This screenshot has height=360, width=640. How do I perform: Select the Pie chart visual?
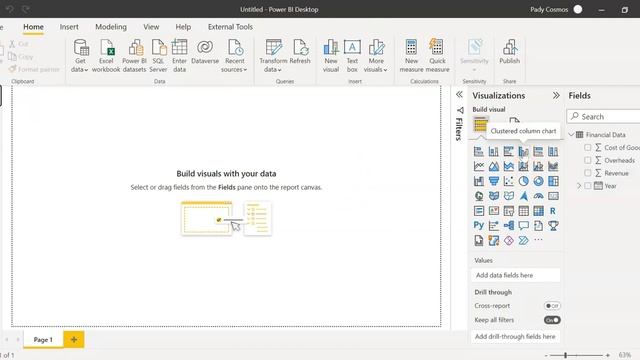pyautogui.click(x=523, y=181)
